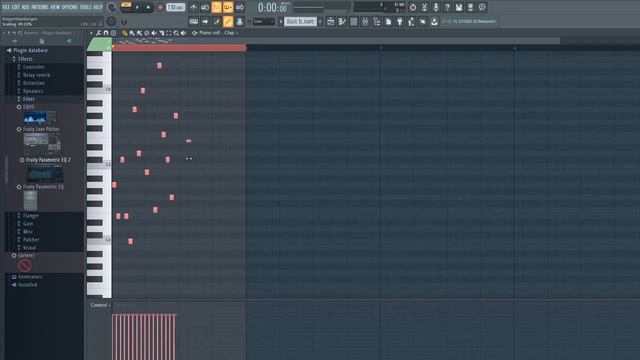640x360 pixels.
Task: Open piano roll wrench tools menu
Action: (x=98, y=33)
